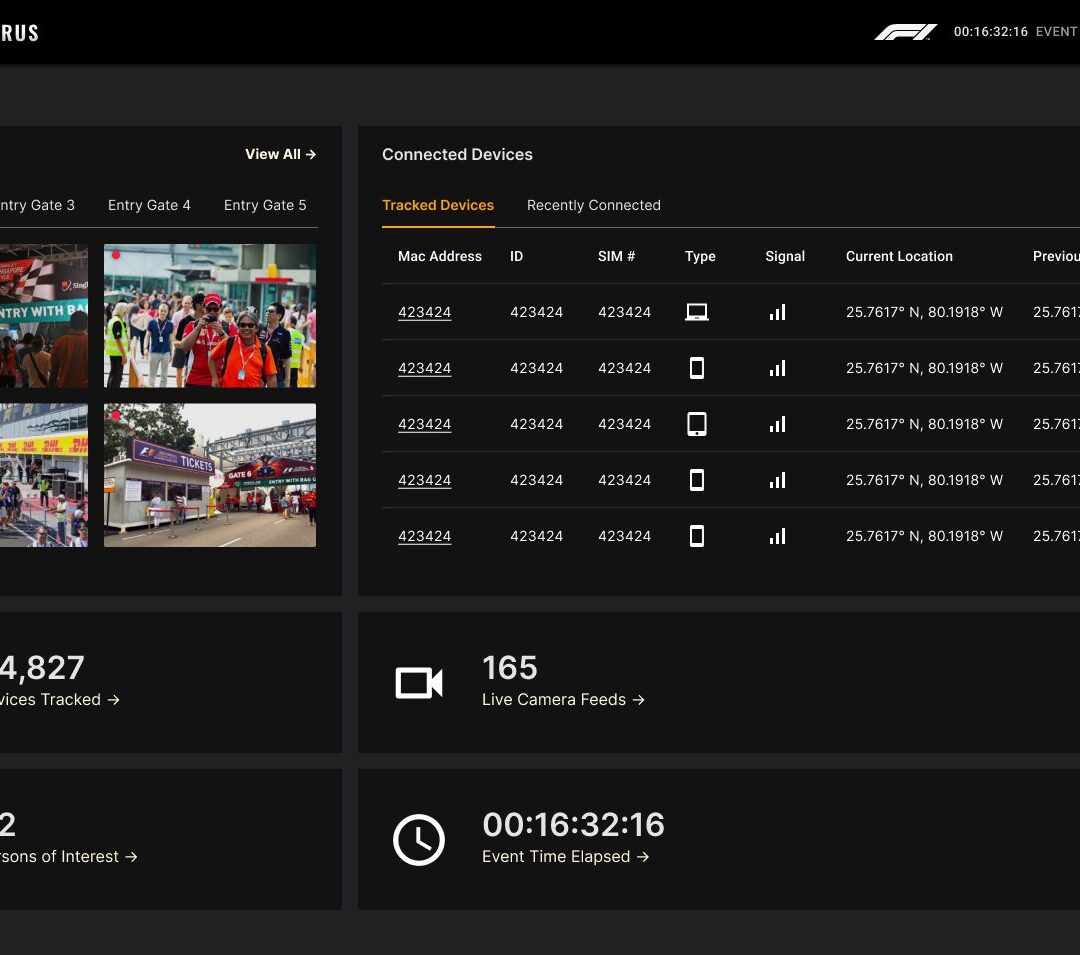1080x955 pixels.
Task: Click the clock icon
Action: pyautogui.click(x=419, y=840)
